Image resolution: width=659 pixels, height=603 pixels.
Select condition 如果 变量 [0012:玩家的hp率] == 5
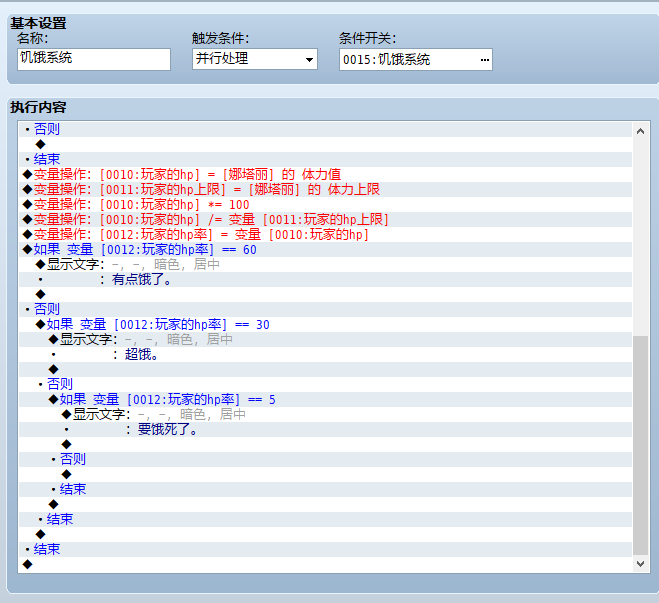[325, 400]
